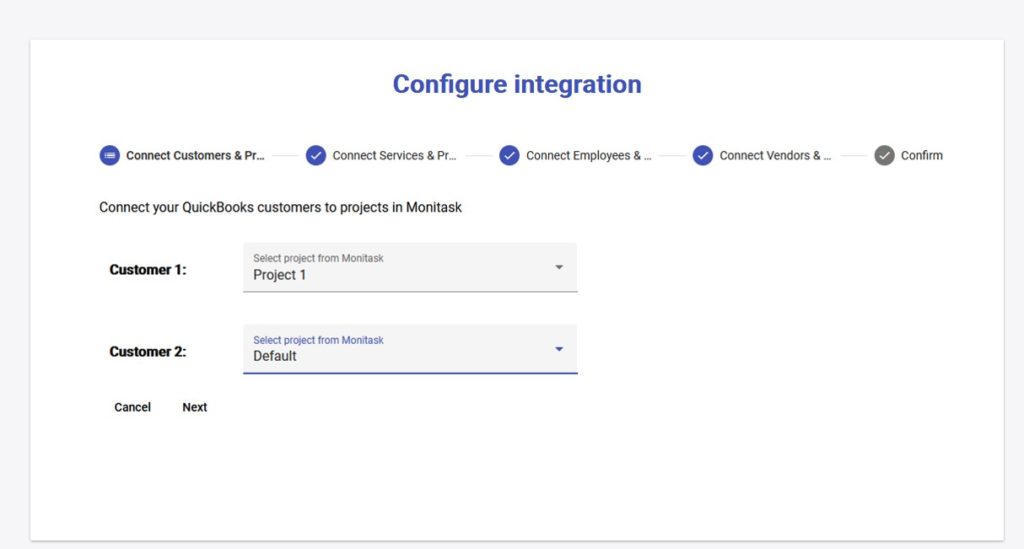The width and height of the screenshot is (1024, 549).
Task: Click the checkmark icon beside Connect Employees
Action: pos(509,155)
